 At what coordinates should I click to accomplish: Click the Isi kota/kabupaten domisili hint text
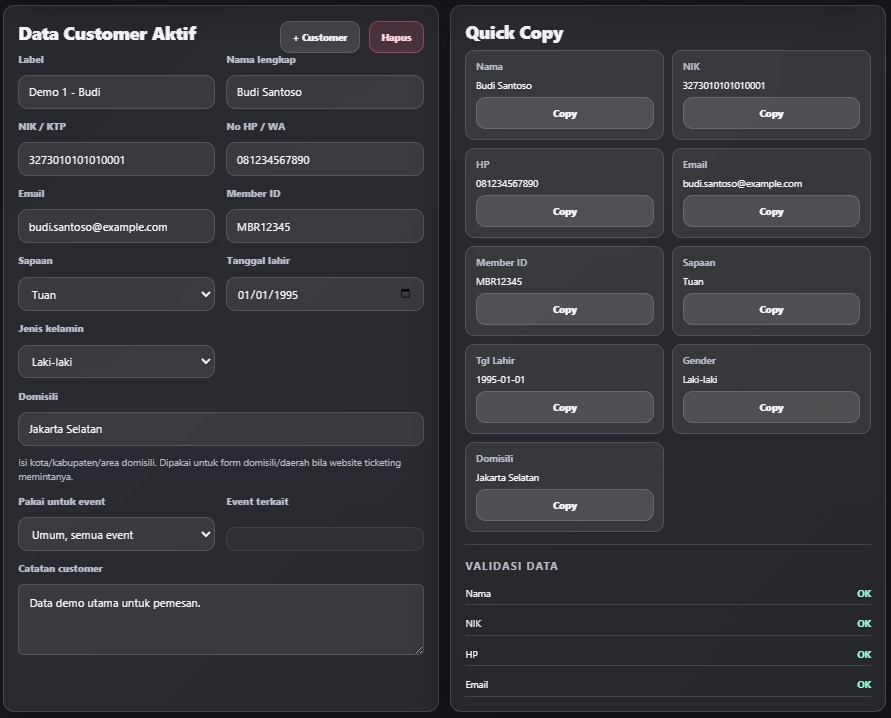tap(210, 469)
